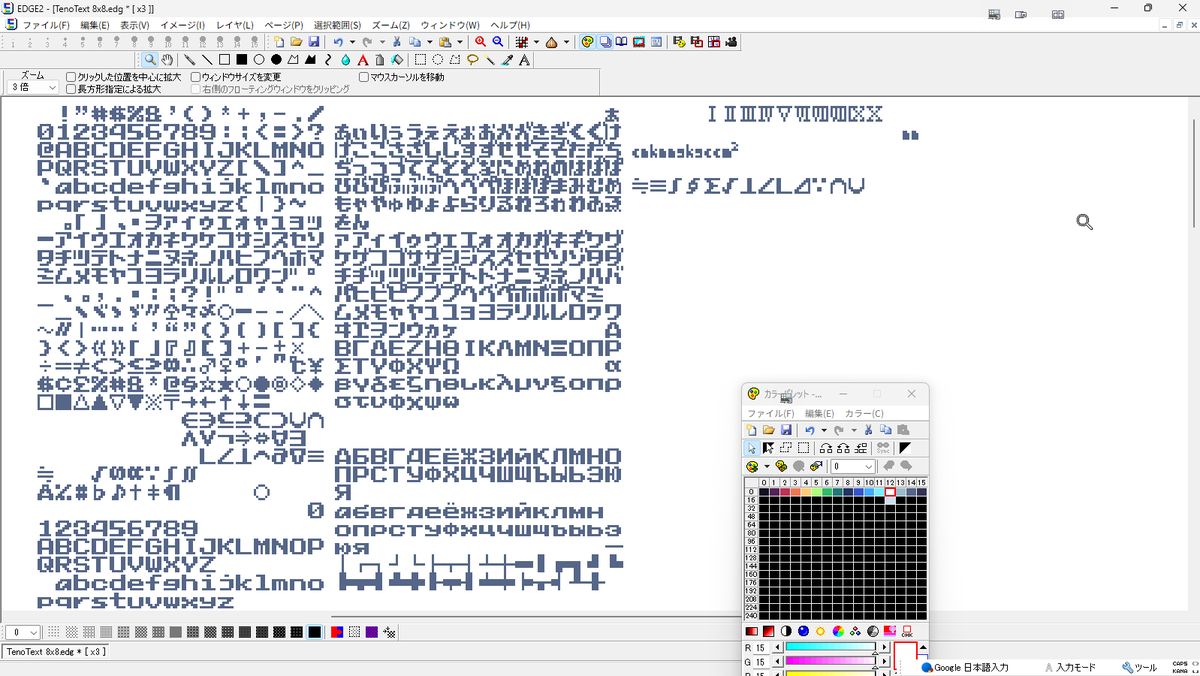Select the eyedropper color picker tool

tap(507, 60)
